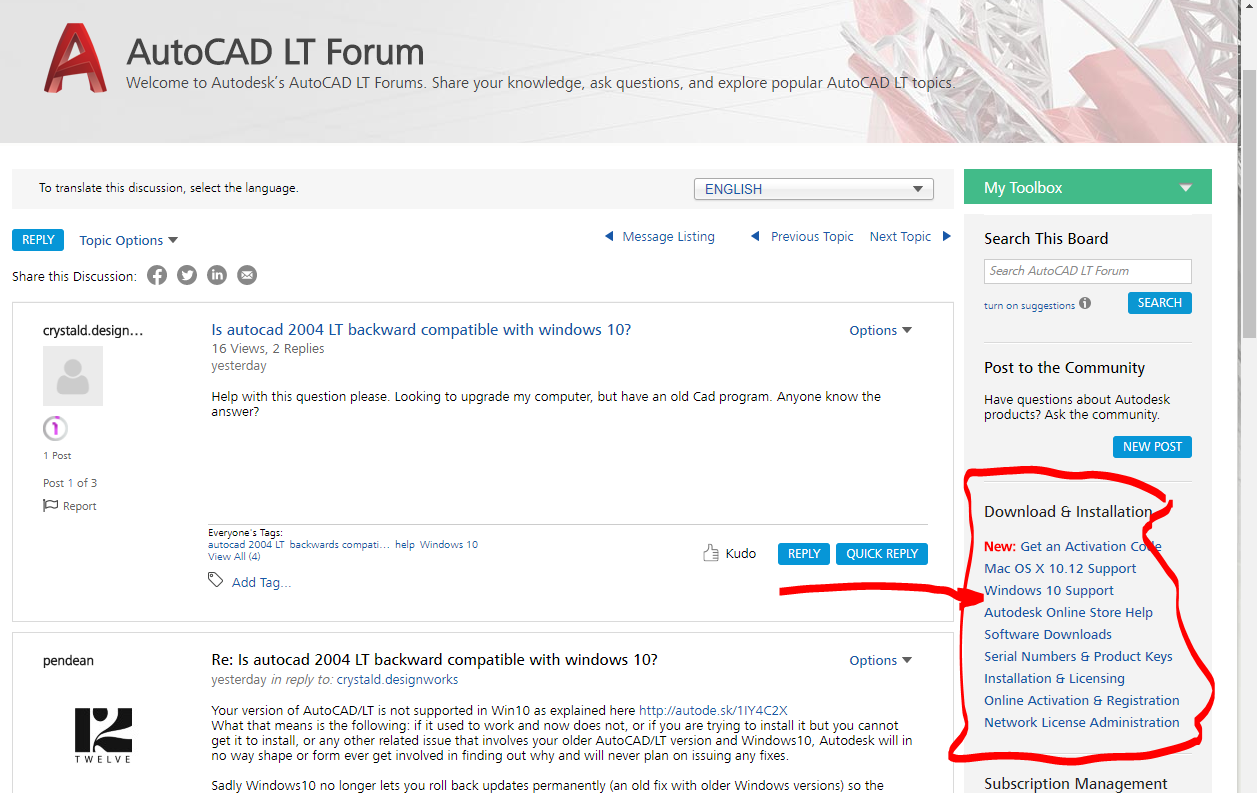Open Get an Activation Code link
This screenshot has height=793, width=1257.
point(1090,547)
